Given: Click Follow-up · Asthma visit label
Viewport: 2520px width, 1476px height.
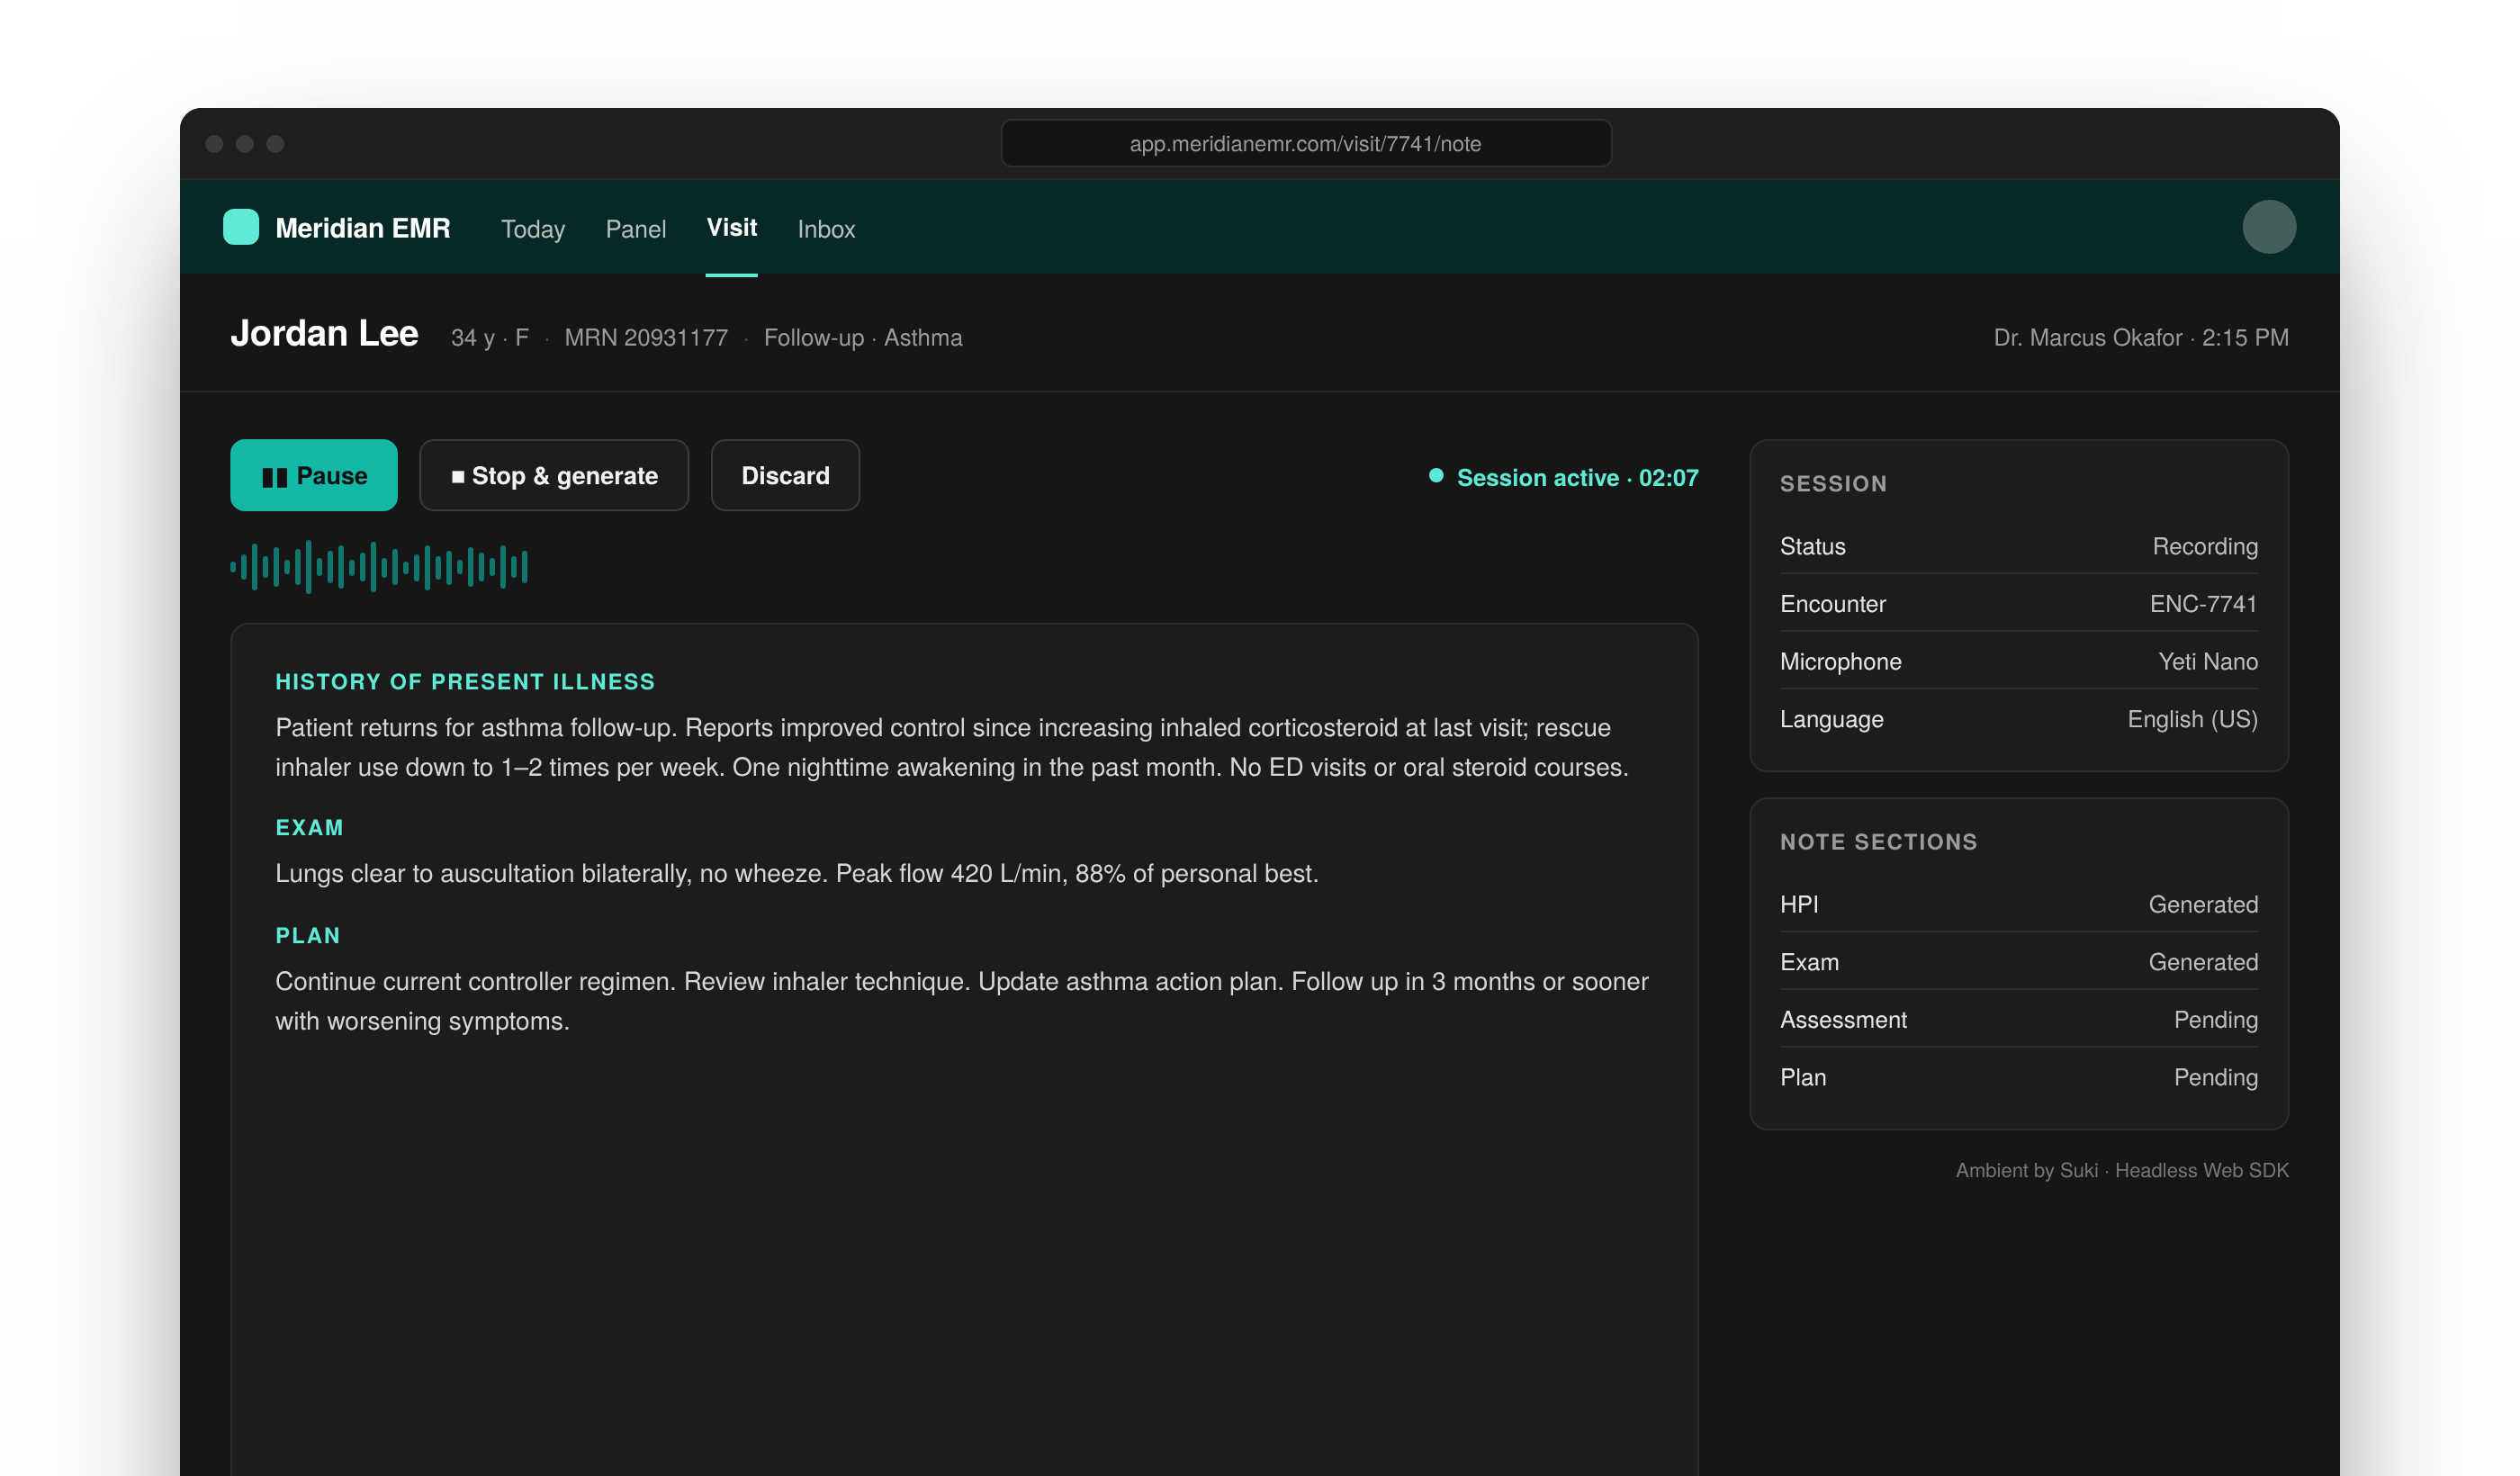Looking at the screenshot, I should (x=863, y=338).
